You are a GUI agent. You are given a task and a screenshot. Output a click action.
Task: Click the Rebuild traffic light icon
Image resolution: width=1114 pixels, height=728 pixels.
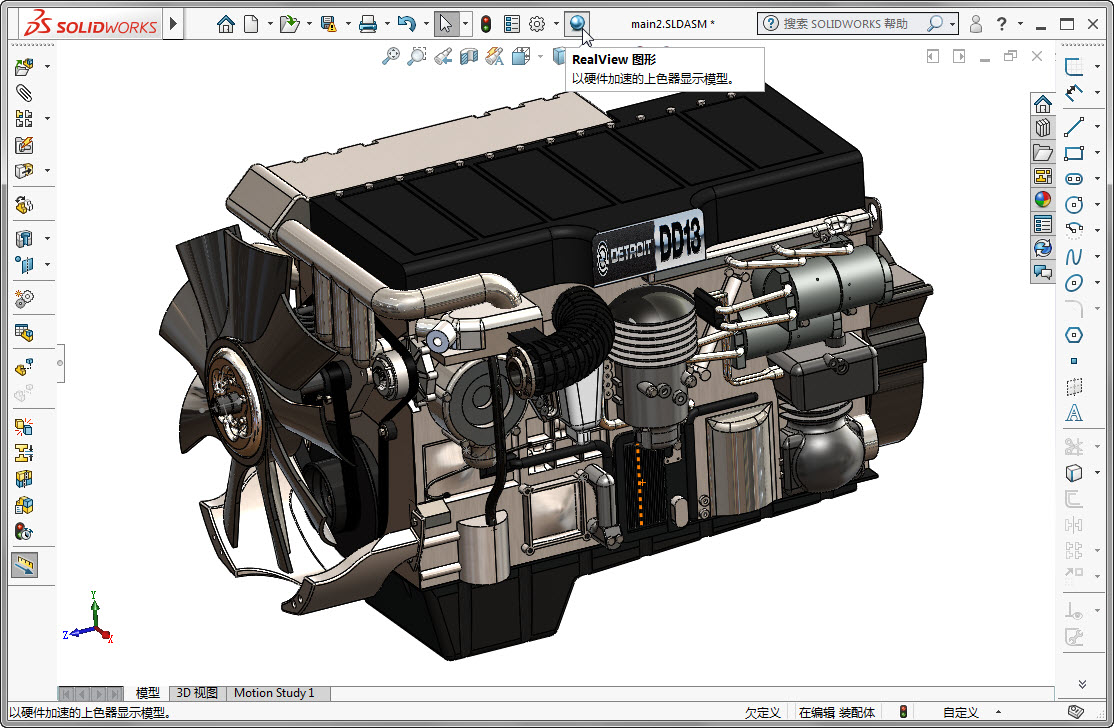click(486, 24)
